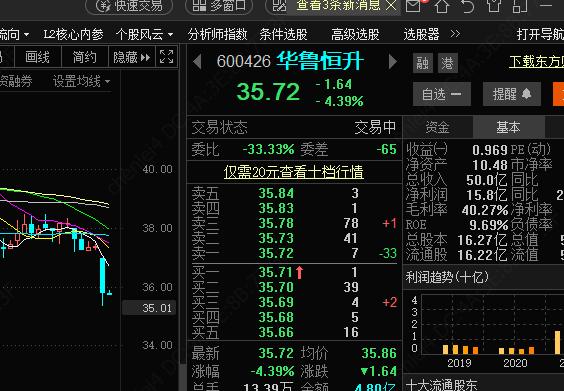Open the 高级选股 menu item
This screenshot has height=391, width=564.
coord(355,35)
